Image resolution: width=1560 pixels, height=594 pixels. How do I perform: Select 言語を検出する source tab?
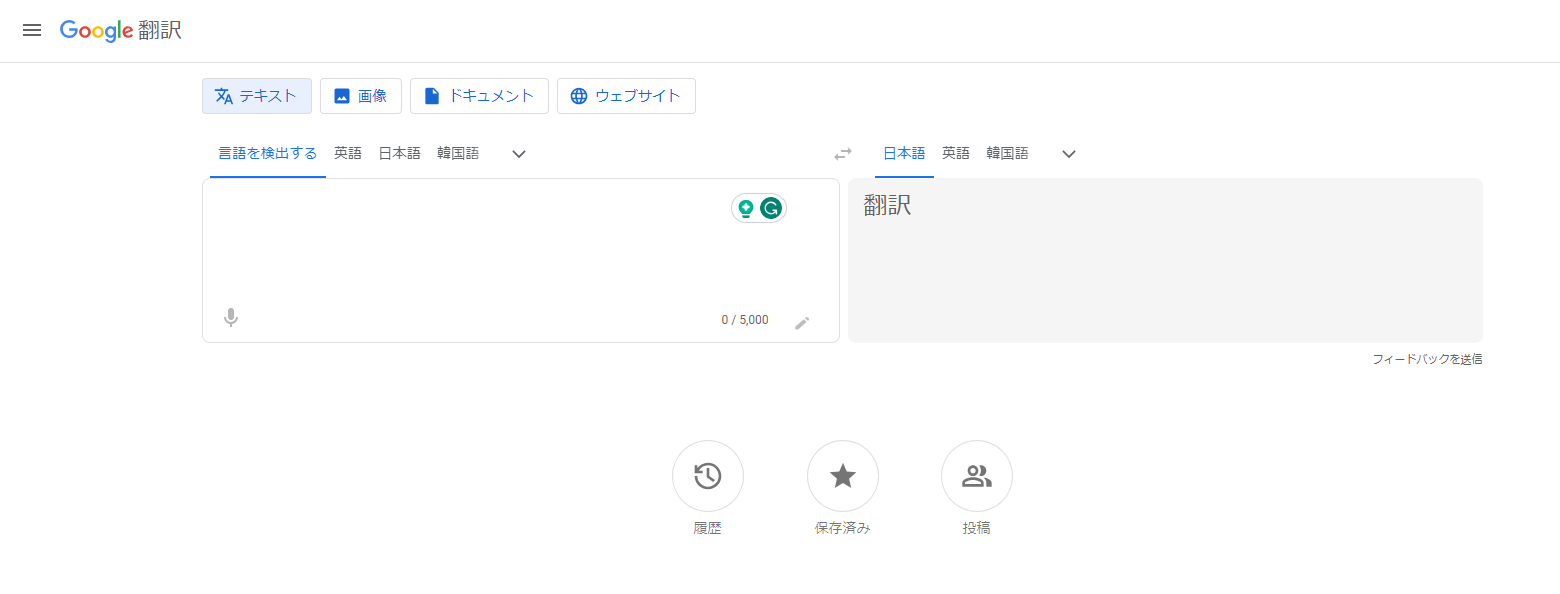[x=268, y=153]
